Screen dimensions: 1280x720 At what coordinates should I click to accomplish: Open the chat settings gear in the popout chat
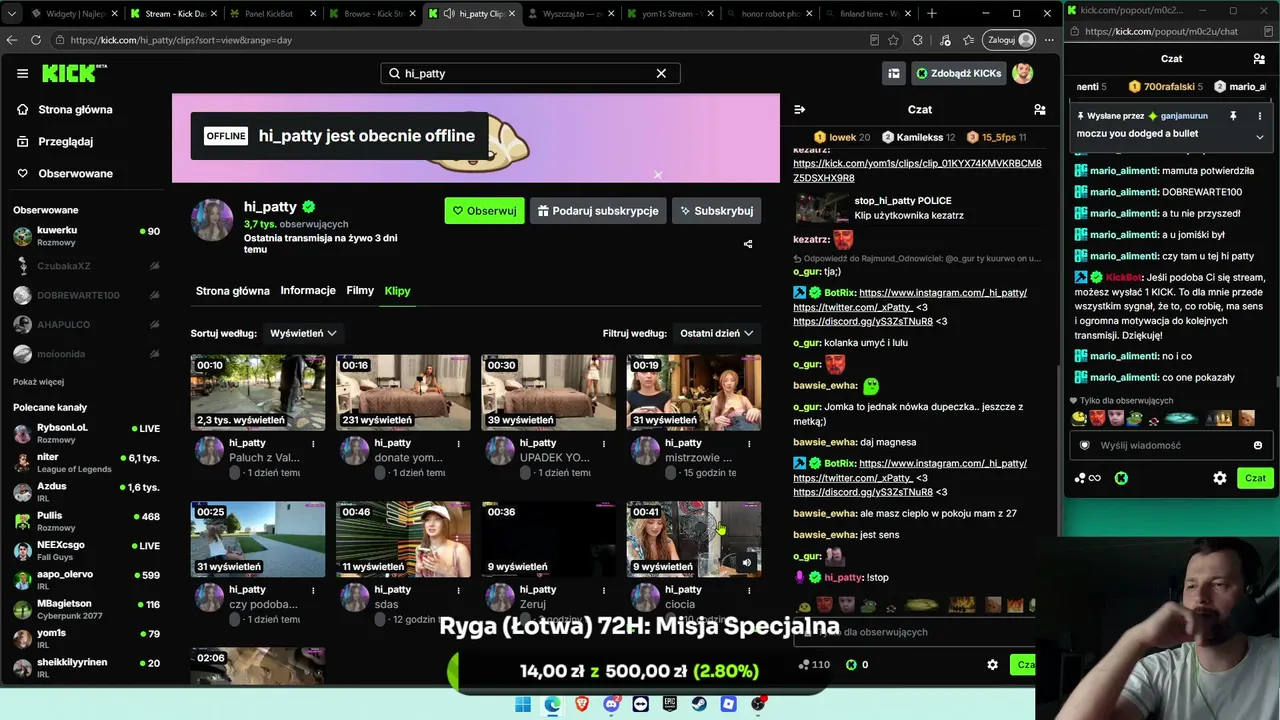click(x=1220, y=478)
